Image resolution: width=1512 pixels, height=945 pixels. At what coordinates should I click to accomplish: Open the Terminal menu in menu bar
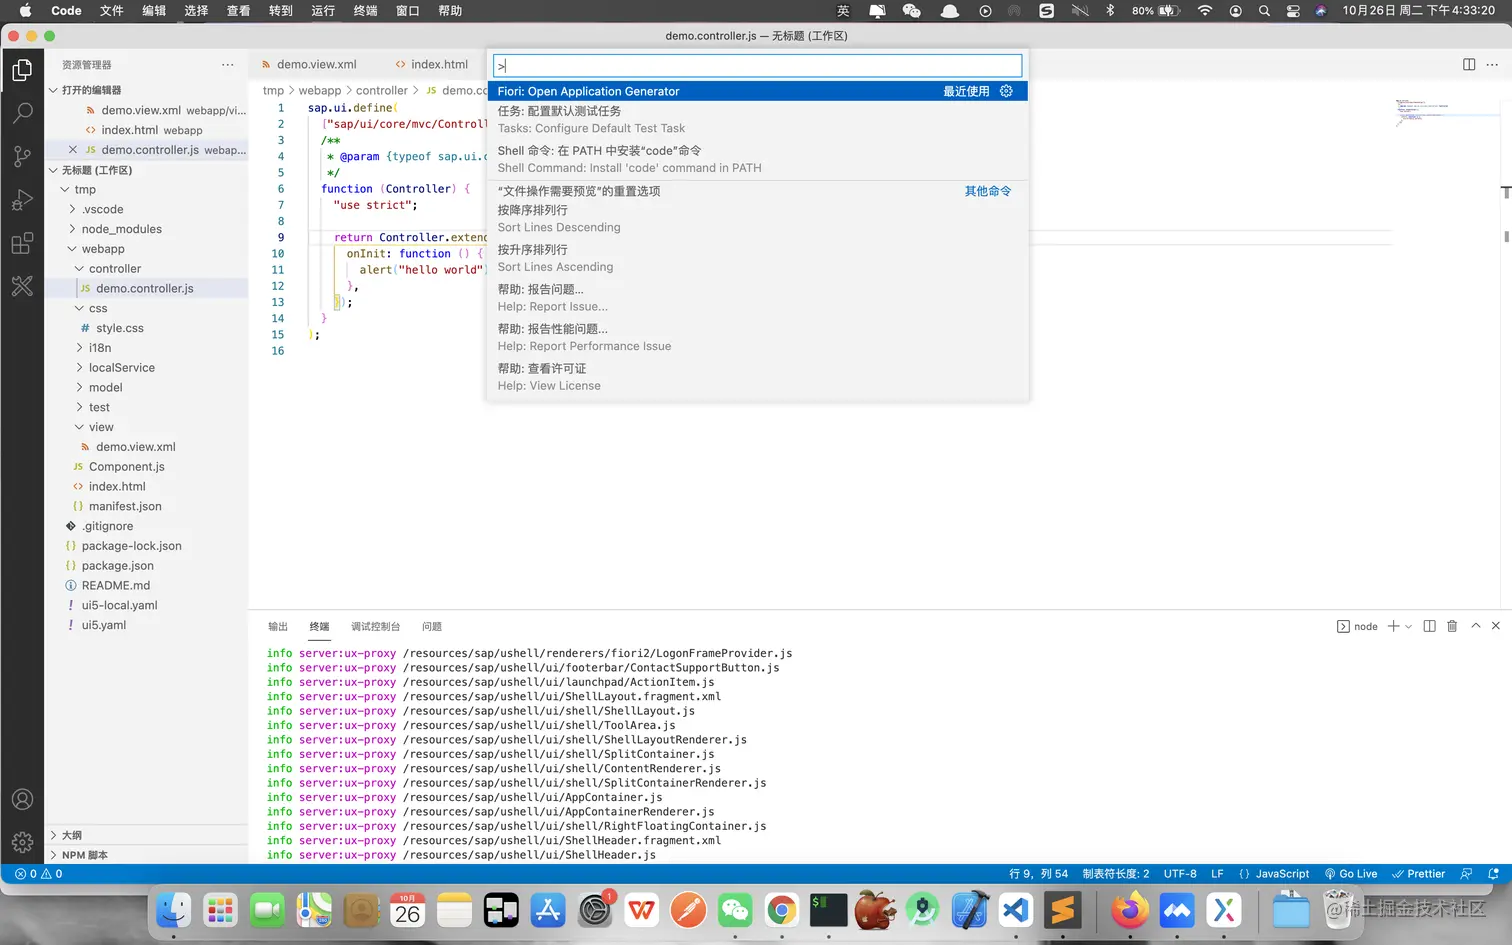(x=365, y=11)
